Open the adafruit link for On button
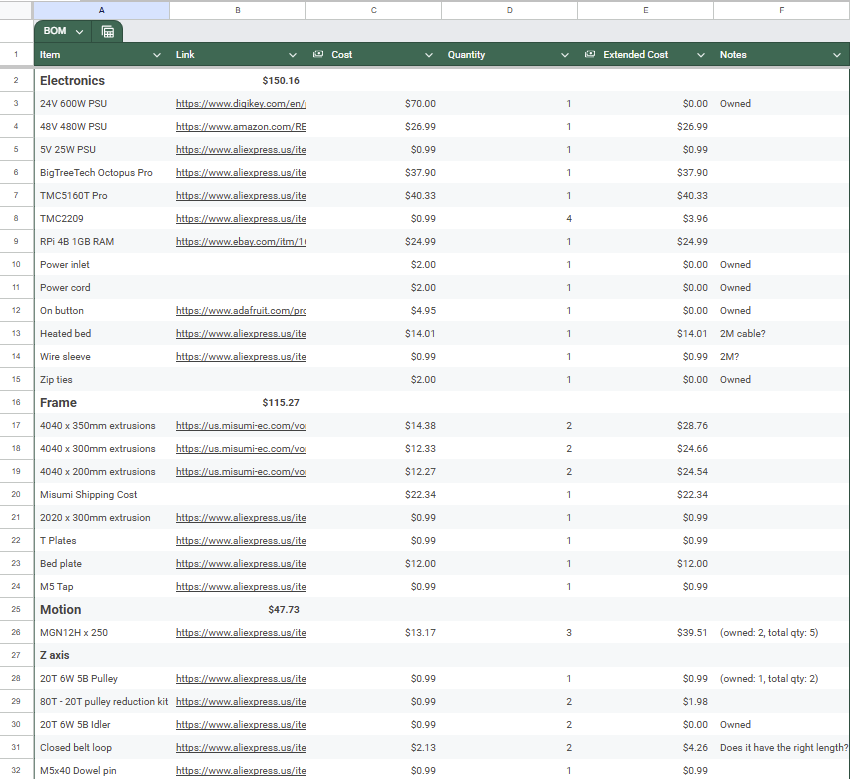 pos(240,311)
